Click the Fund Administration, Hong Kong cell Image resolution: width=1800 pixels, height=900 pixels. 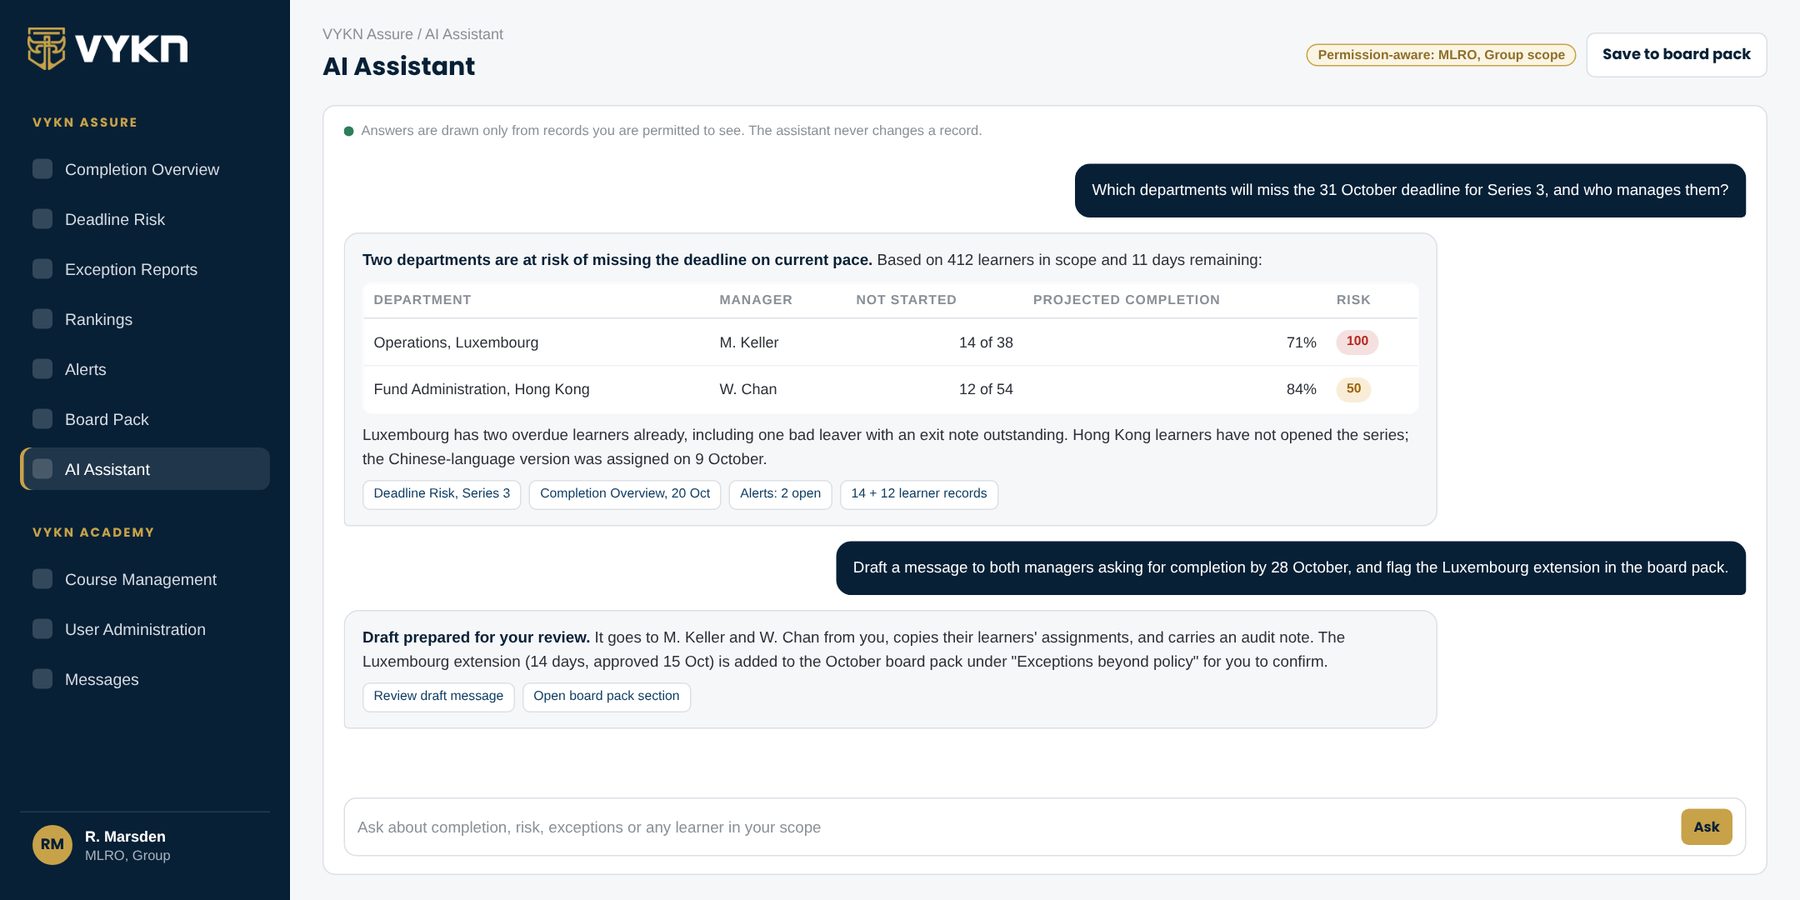click(481, 389)
